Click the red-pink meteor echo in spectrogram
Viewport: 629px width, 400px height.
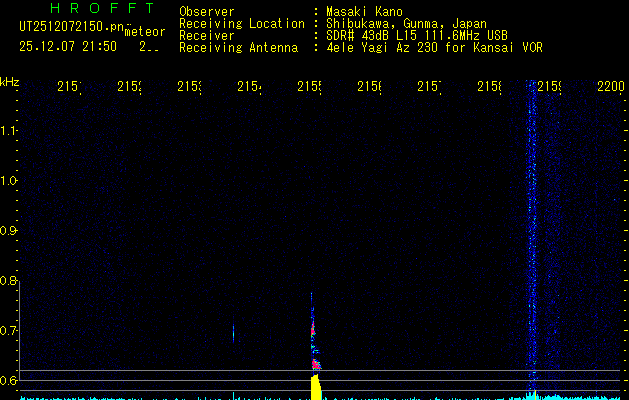click(x=313, y=330)
